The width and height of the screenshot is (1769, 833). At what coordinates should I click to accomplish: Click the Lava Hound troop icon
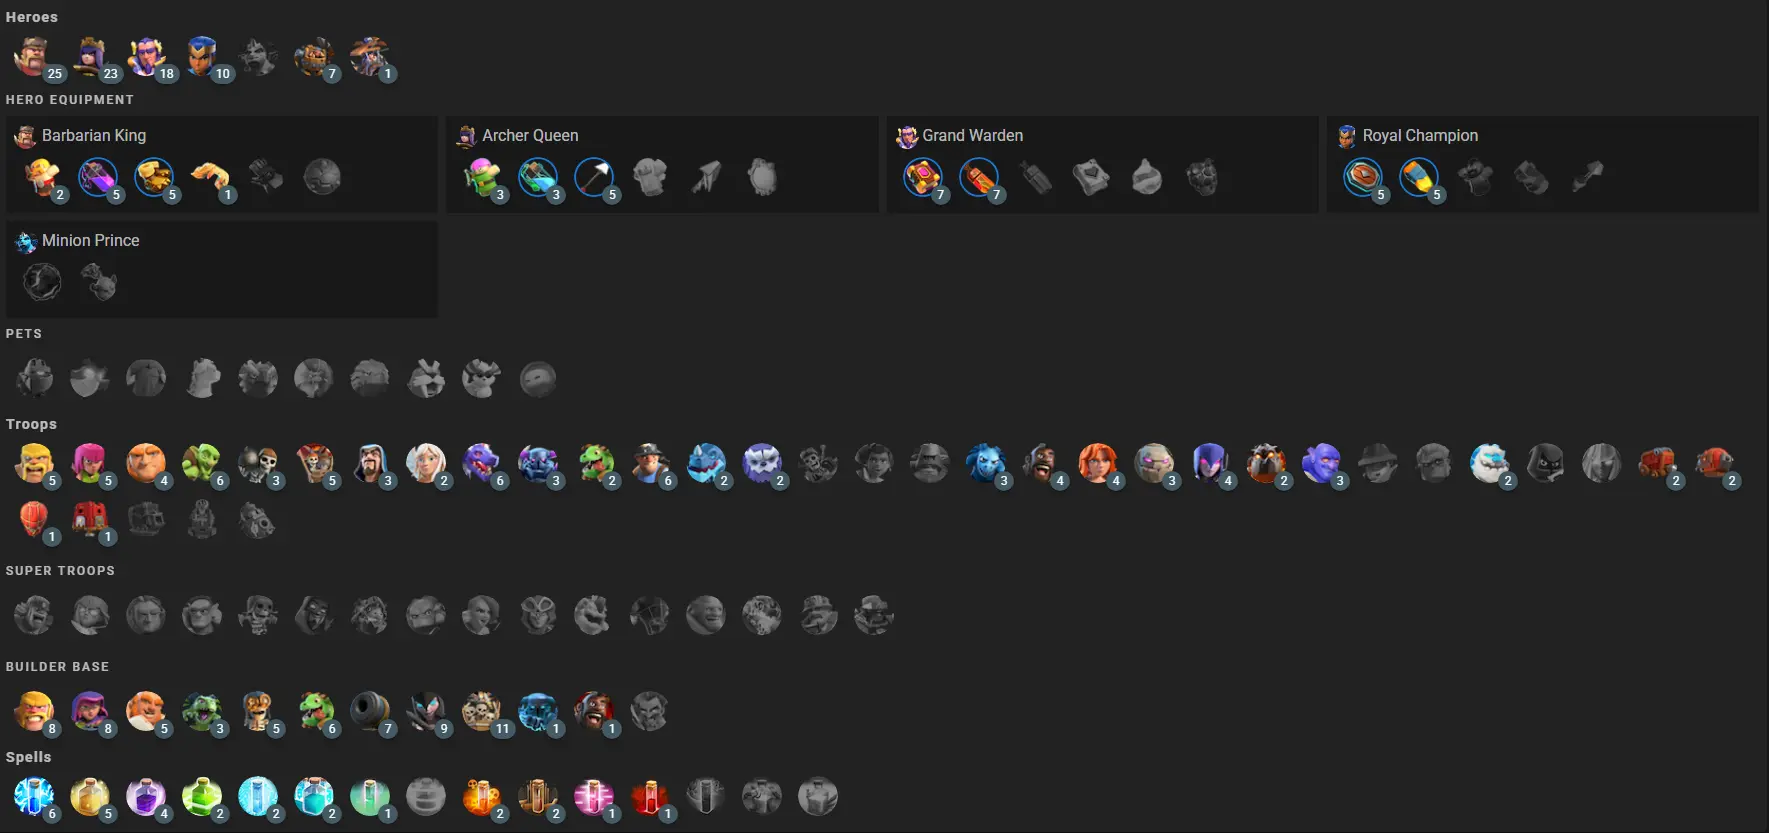[x=1265, y=463]
